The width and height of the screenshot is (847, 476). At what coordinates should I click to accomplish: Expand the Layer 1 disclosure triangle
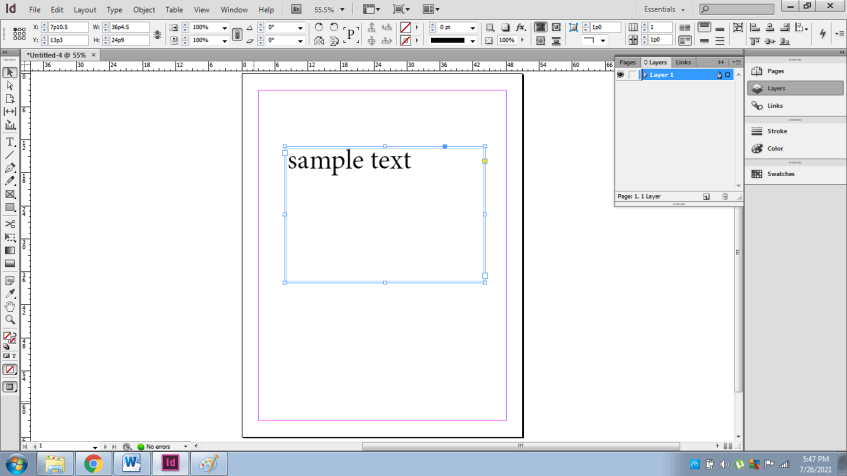[644, 75]
